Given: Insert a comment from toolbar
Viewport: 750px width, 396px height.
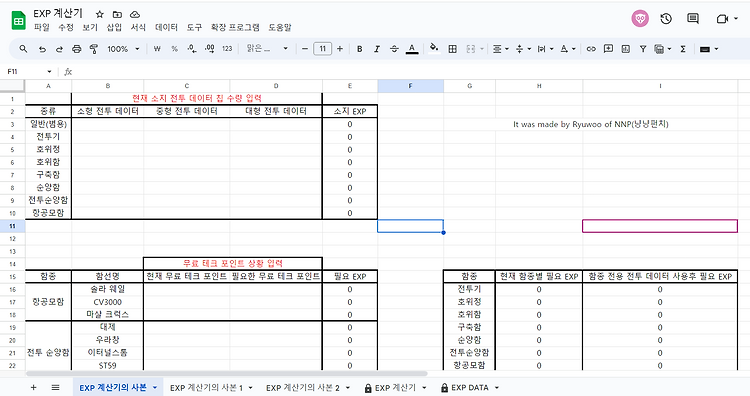Looking at the screenshot, I should [x=608, y=49].
